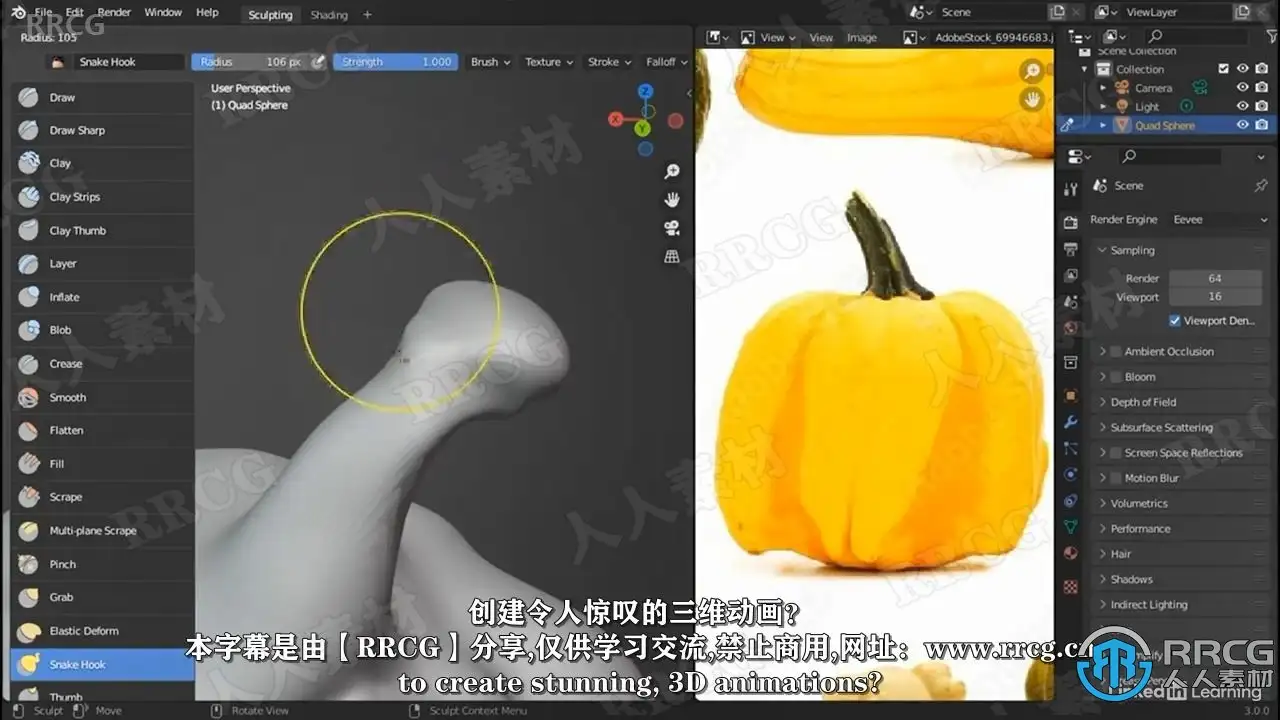Disable Quad Sphere in renders via camera icon
Image resolution: width=1280 pixels, height=720 pixels.
pyautogui.click(x=1261, y=125)
